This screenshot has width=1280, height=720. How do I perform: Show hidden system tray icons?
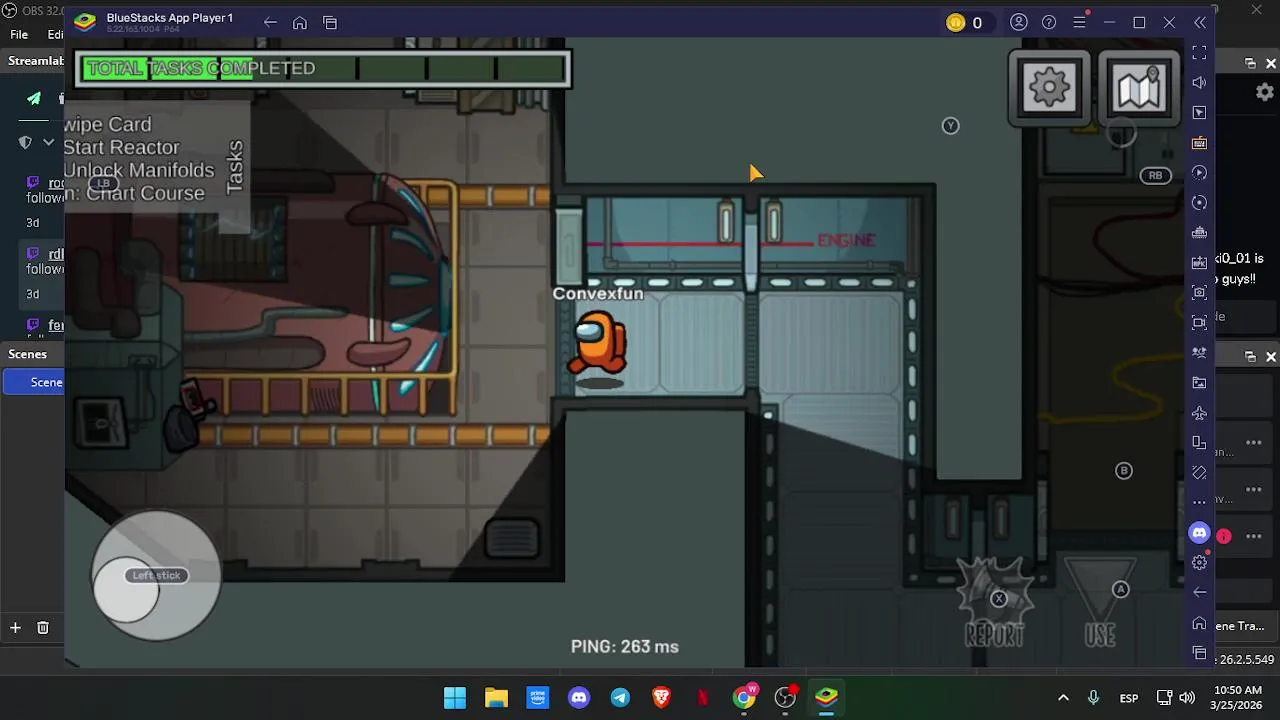tap(1063, 697)
